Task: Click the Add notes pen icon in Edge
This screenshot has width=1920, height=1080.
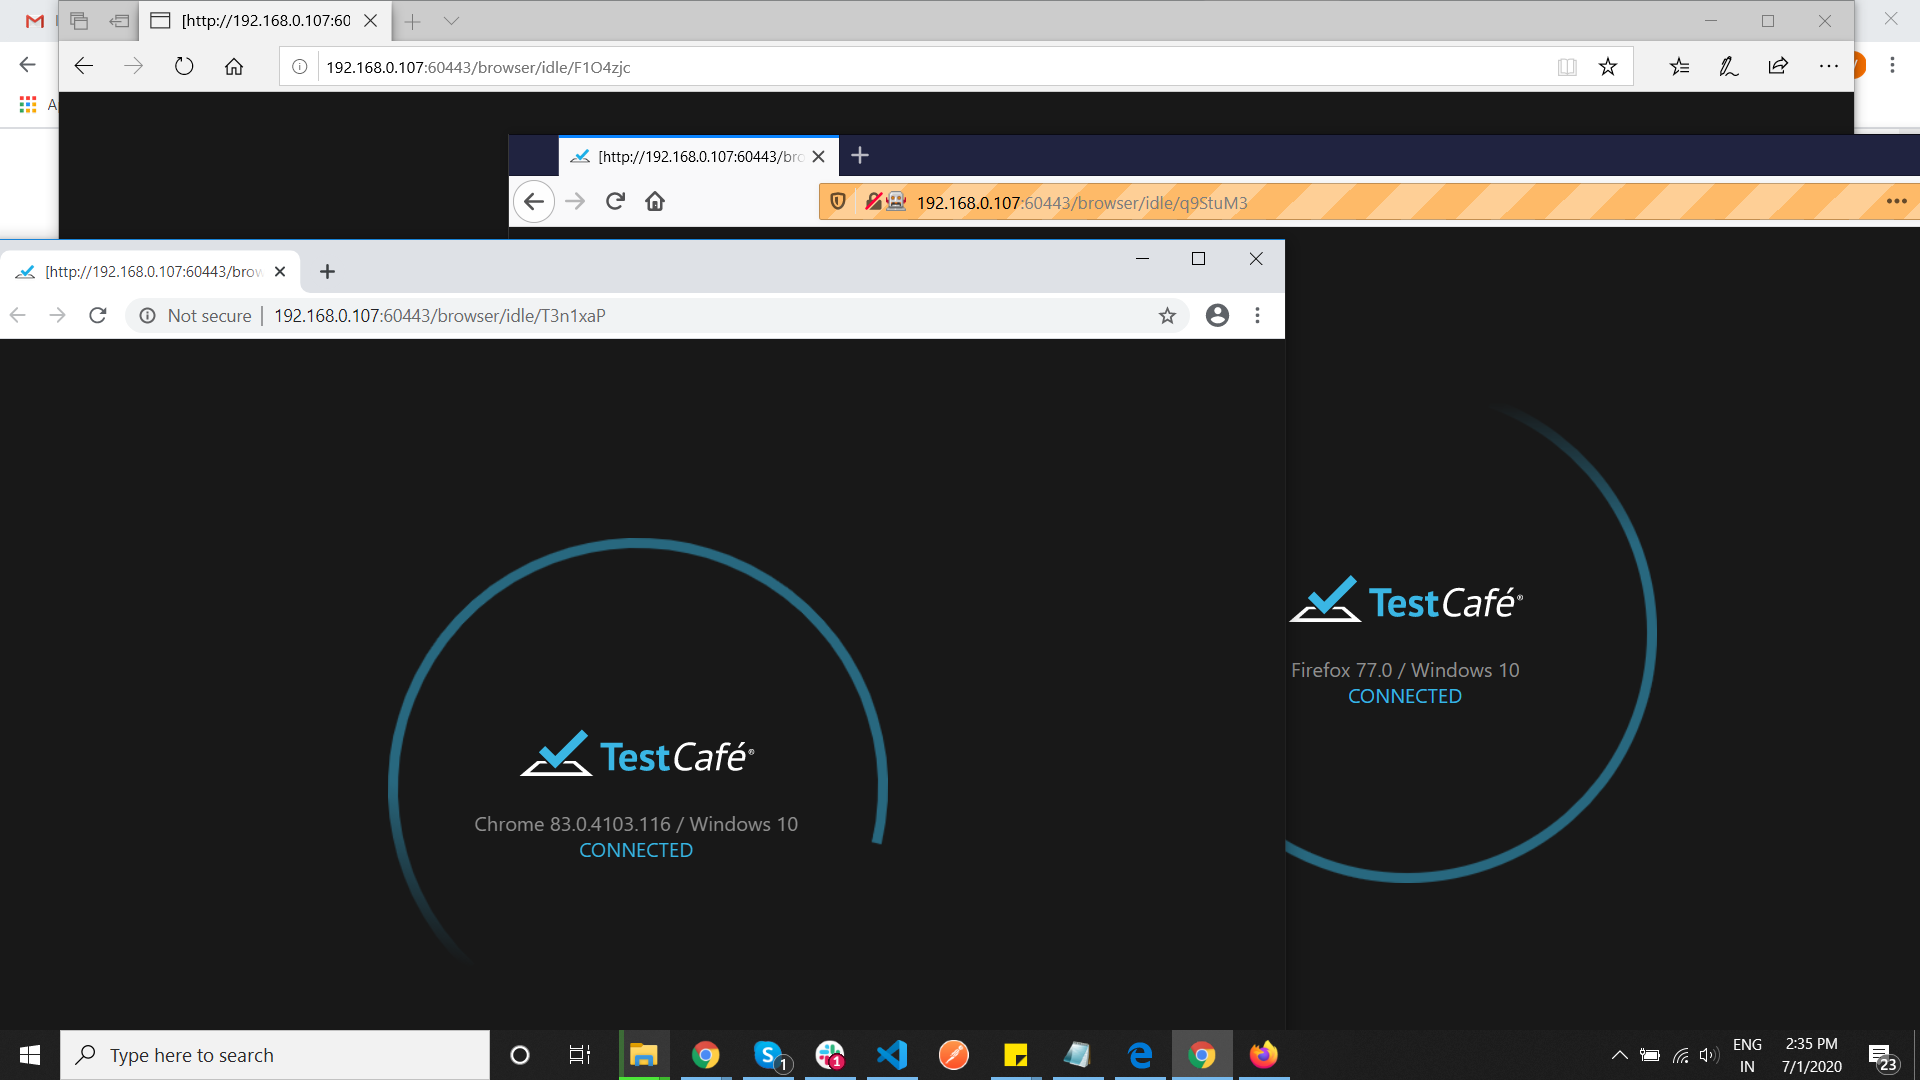Action: (1727, 66)
